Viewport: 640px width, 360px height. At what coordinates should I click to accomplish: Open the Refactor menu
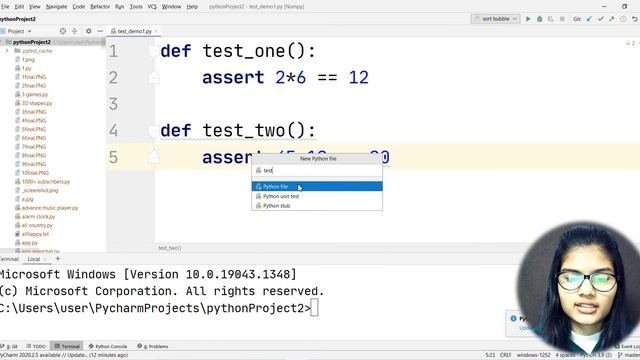100,7
